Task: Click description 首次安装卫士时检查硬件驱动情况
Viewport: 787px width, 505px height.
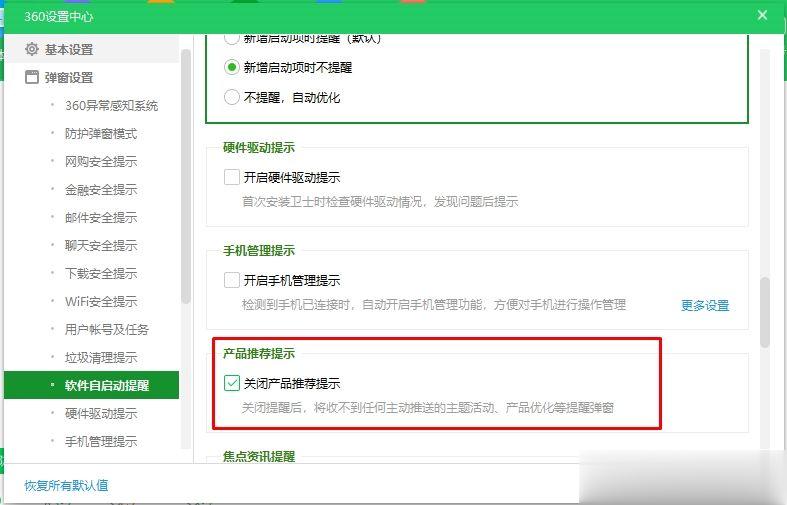Action: tap(380, 202)
